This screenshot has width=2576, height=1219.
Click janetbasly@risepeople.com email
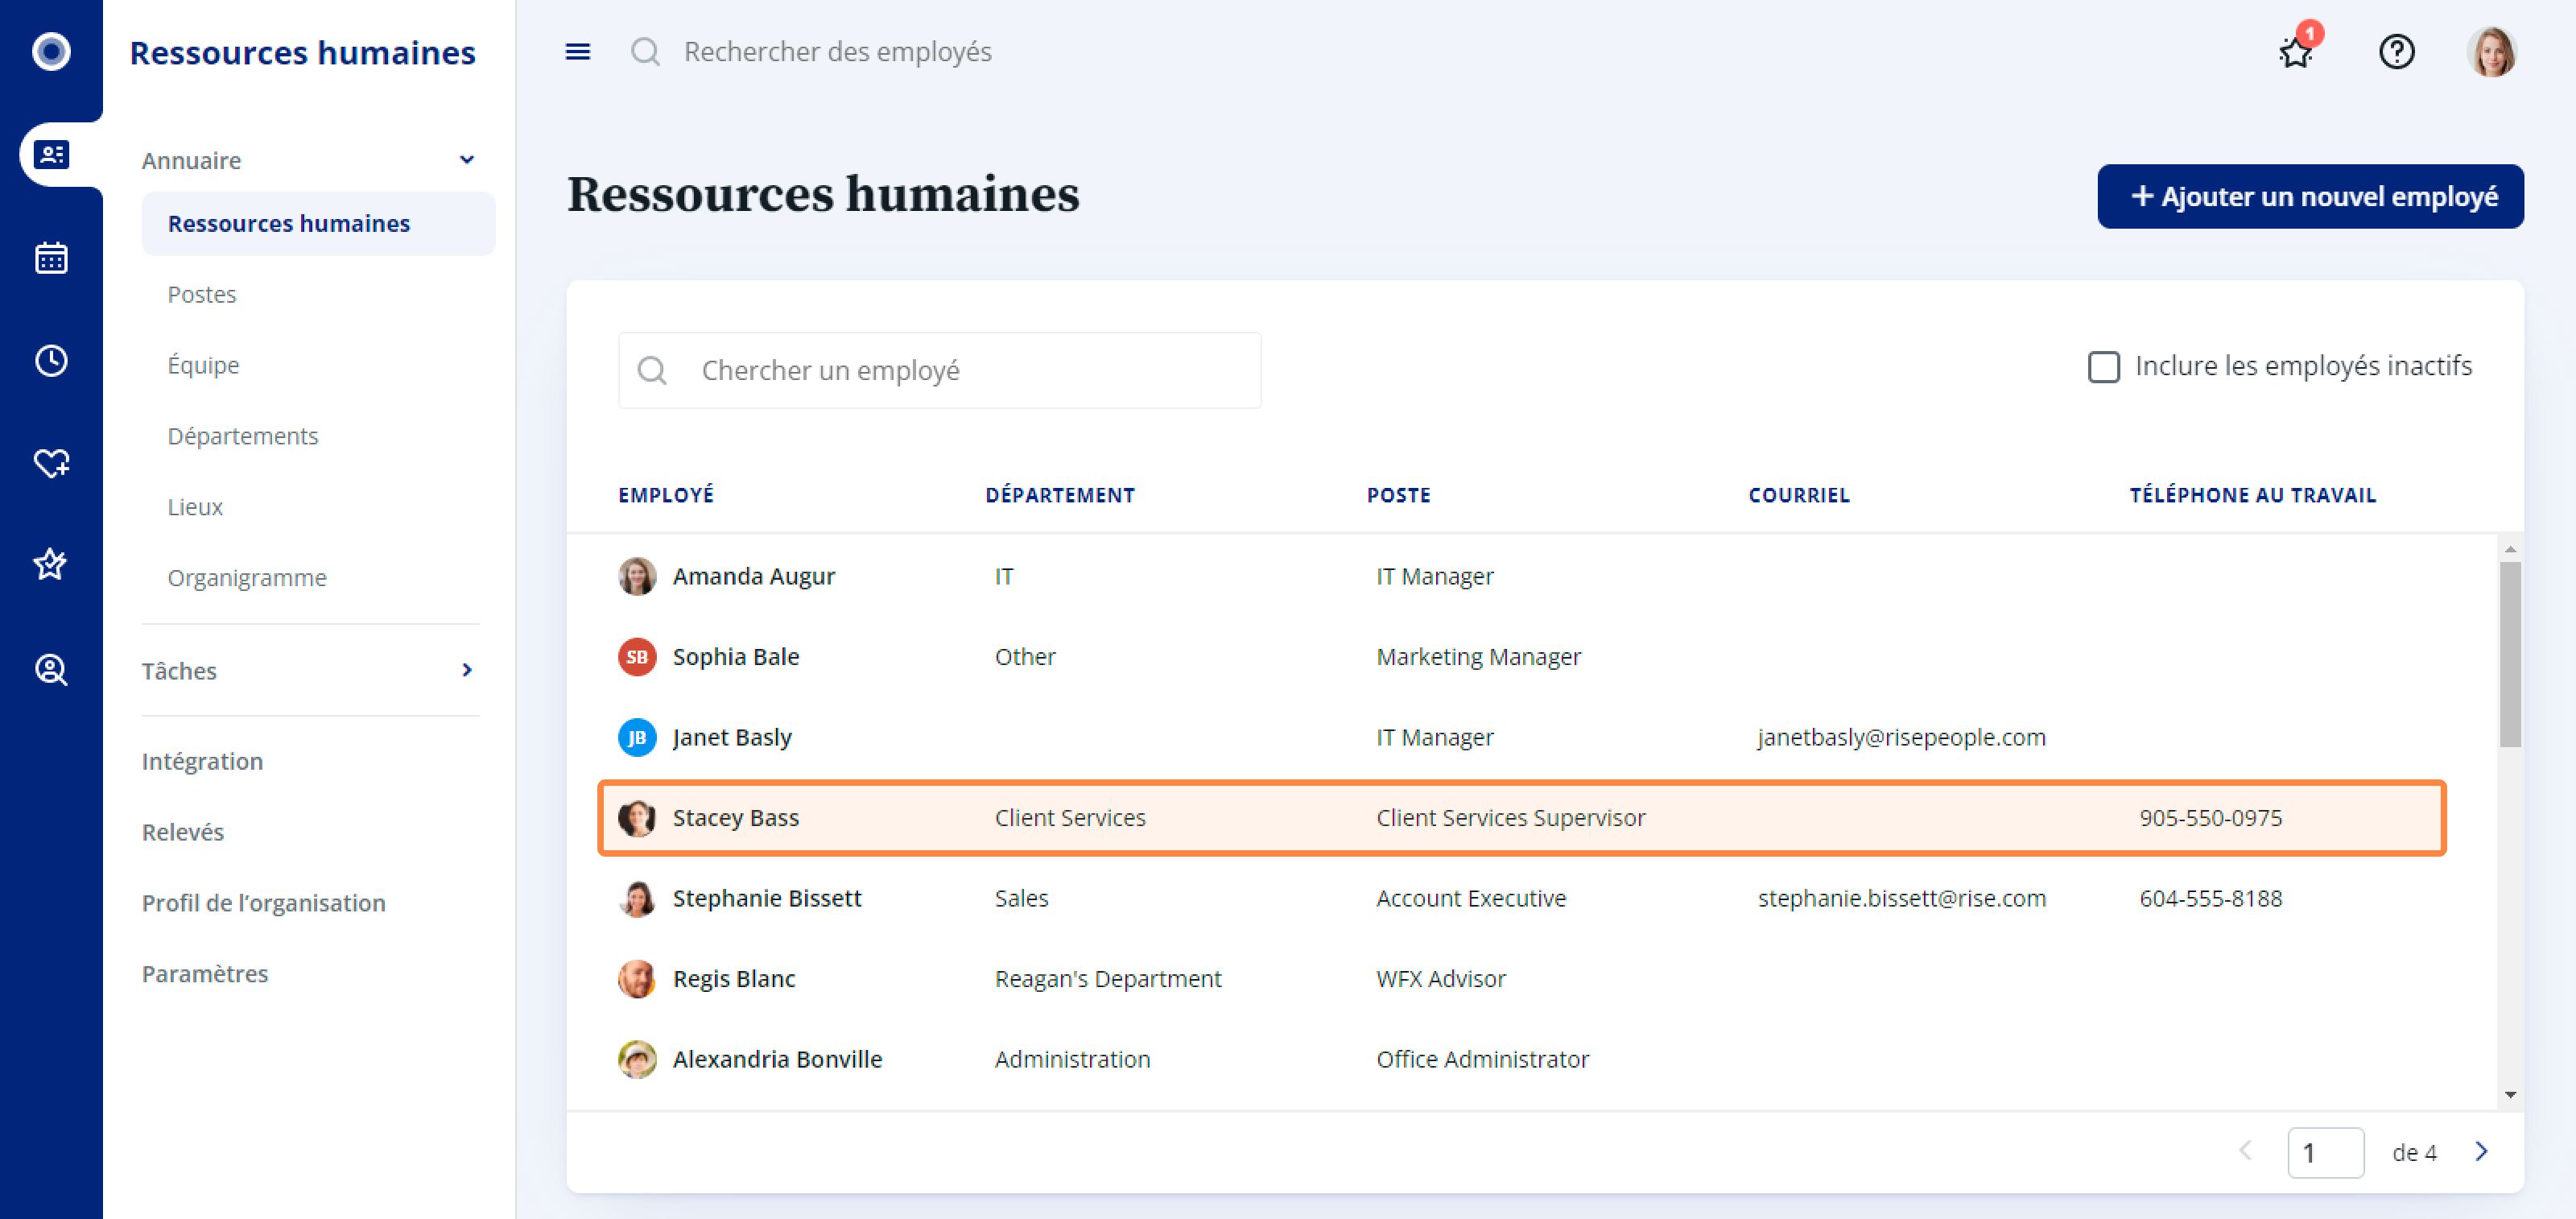1901,738
